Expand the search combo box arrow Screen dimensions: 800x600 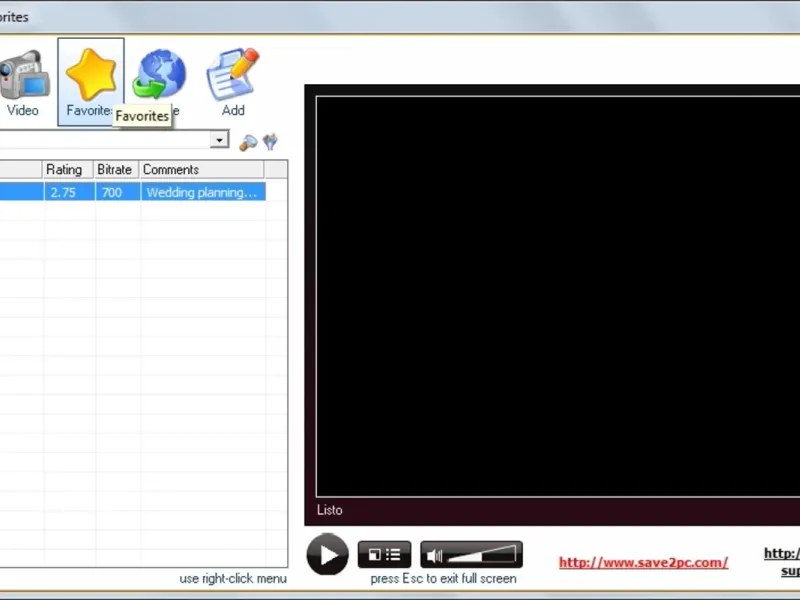(x=219, y=140)
